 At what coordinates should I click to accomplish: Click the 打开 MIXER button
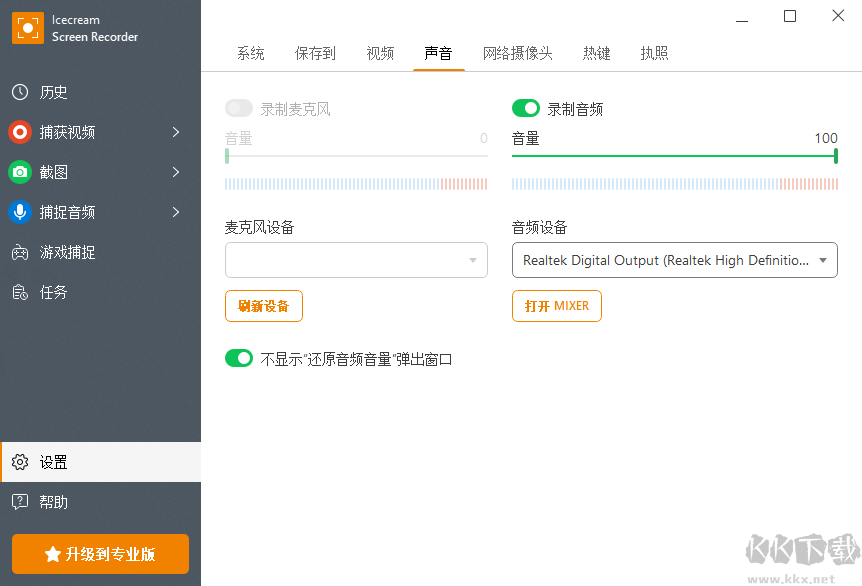557,306
